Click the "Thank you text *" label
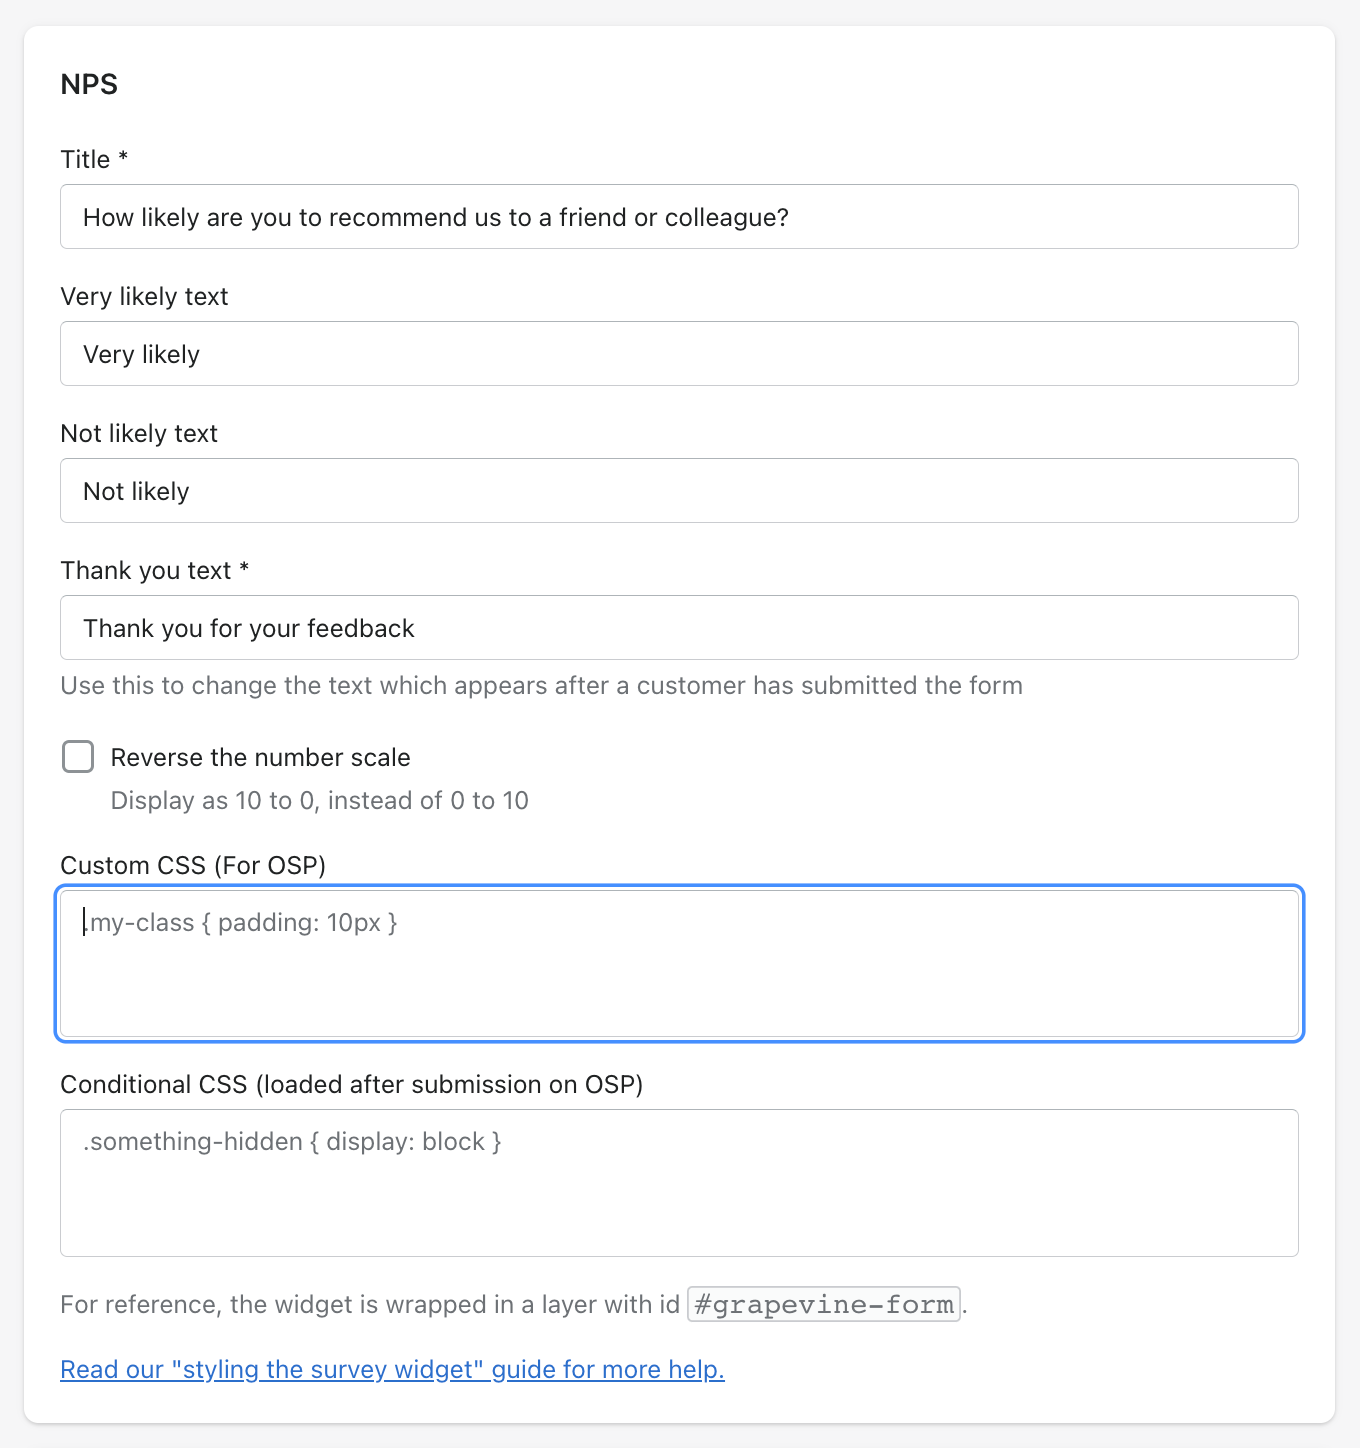Viewport: 1360px width, 1448px height. pyautogui.click(x=155, y=571)
